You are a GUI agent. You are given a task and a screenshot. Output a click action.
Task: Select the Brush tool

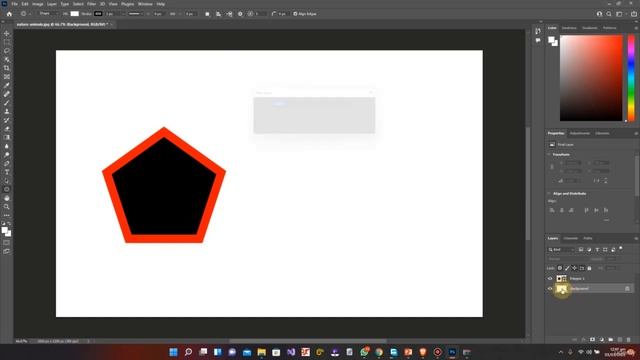[7, 103]
